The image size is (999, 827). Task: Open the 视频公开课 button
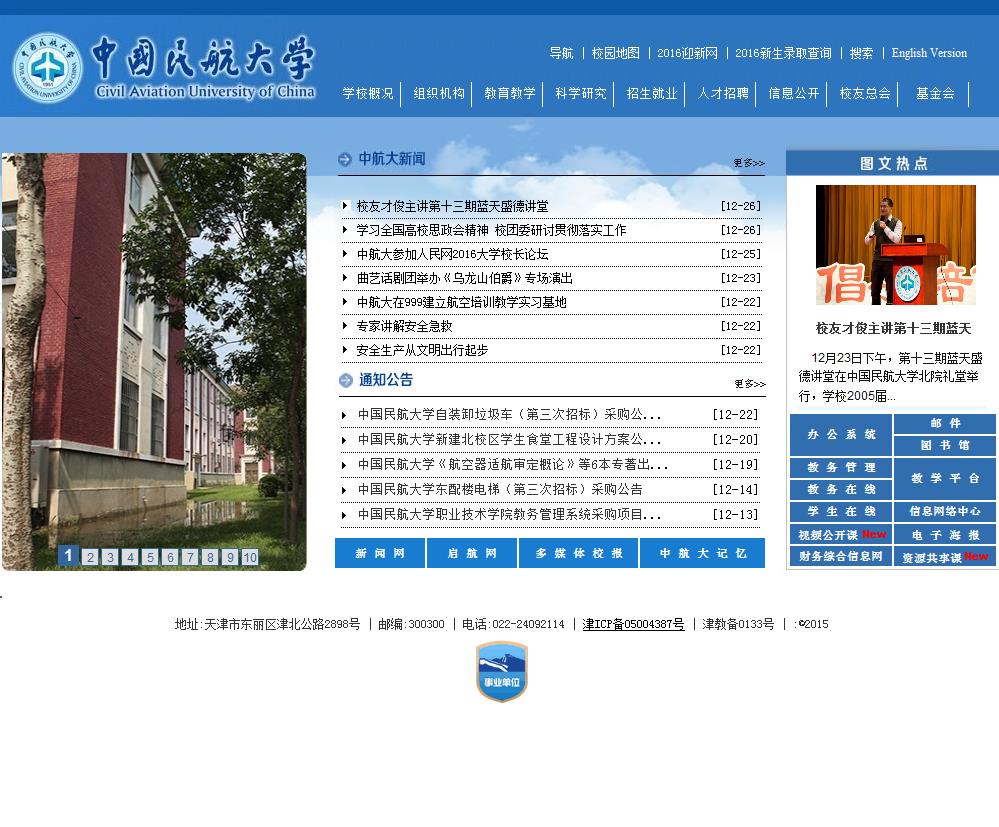pyautogui.click(x=841, y=535)
